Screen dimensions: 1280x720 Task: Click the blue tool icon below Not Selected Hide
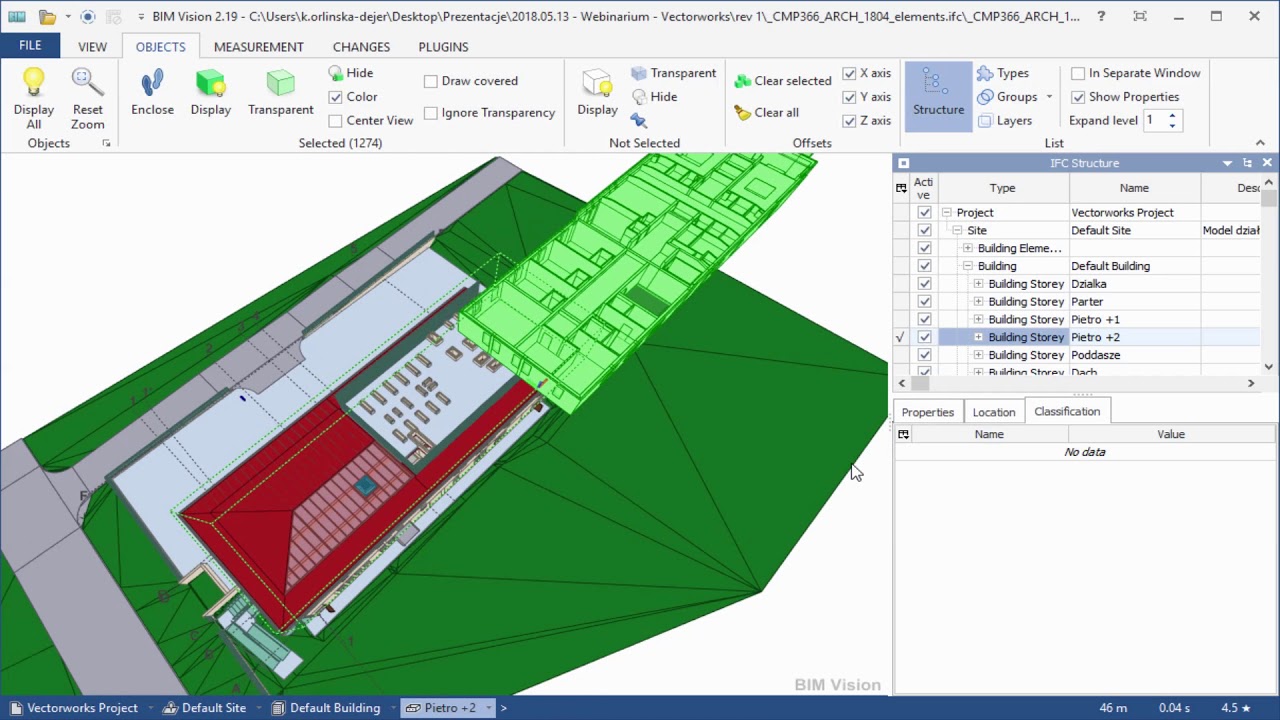639,121
